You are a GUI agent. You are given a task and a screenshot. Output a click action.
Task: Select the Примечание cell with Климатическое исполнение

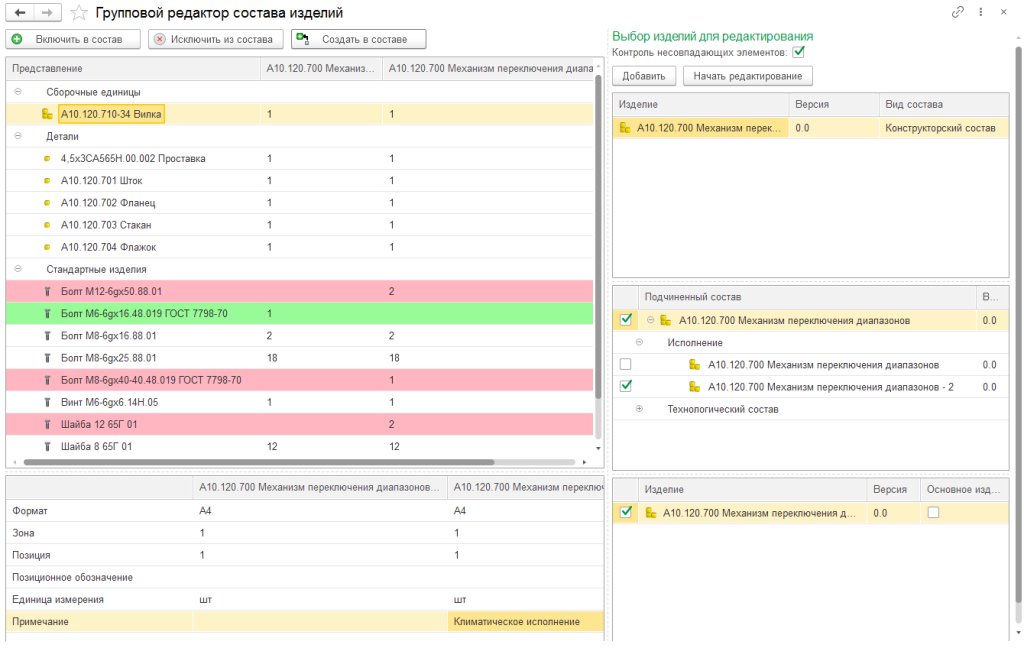click(525, 621)
